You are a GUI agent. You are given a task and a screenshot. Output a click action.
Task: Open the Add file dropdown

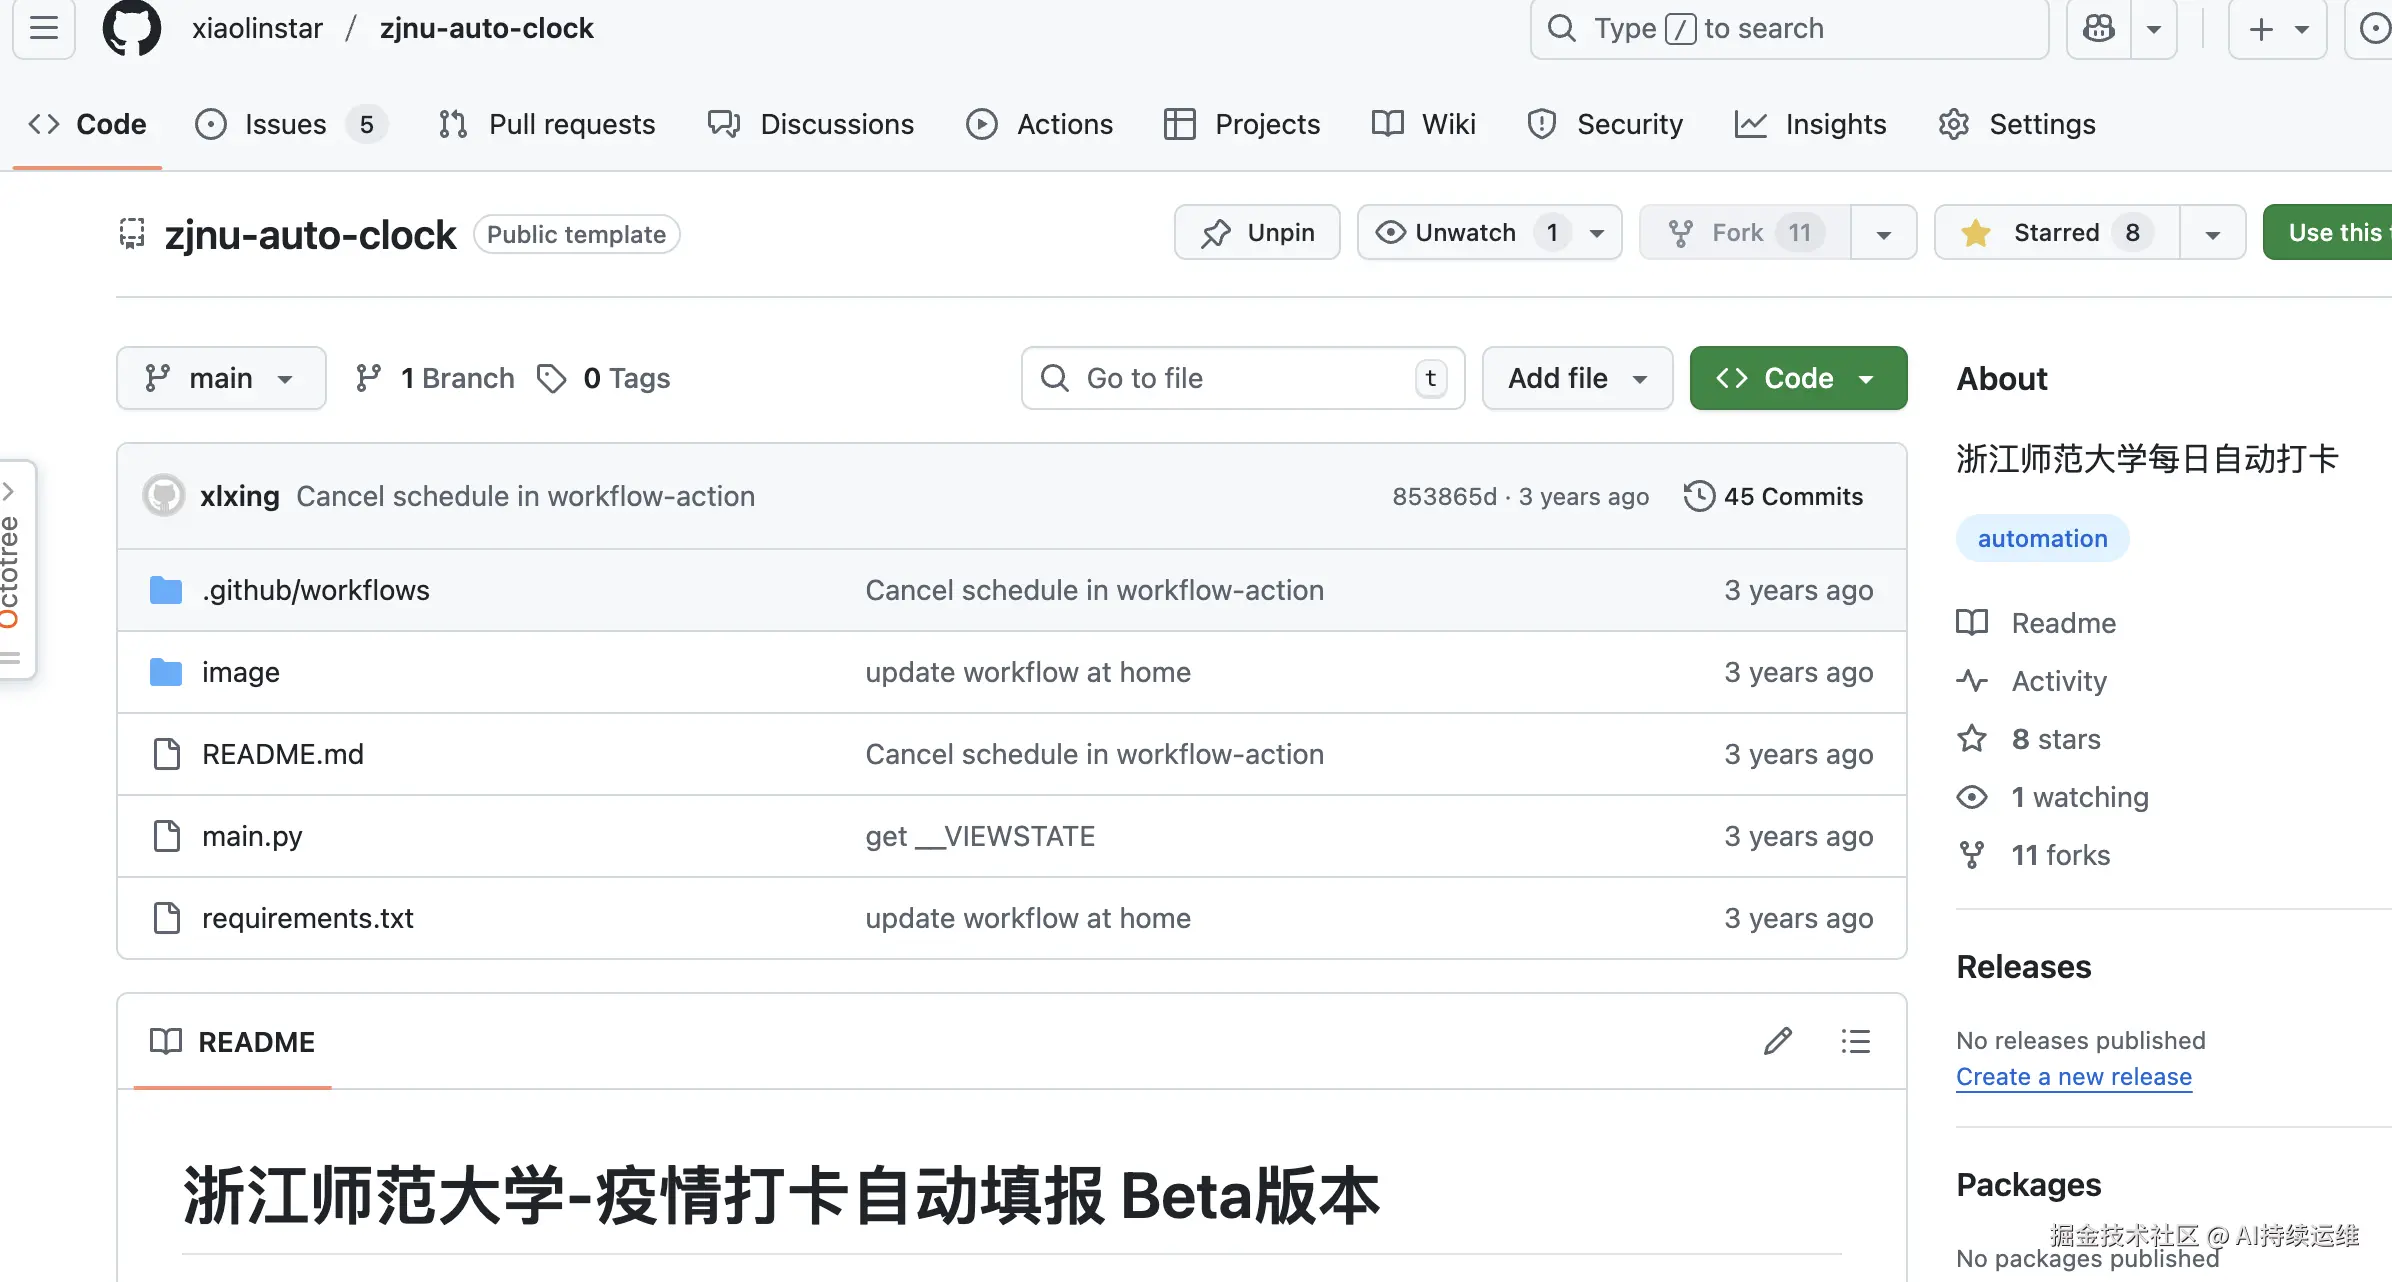tap(1577, 378)
